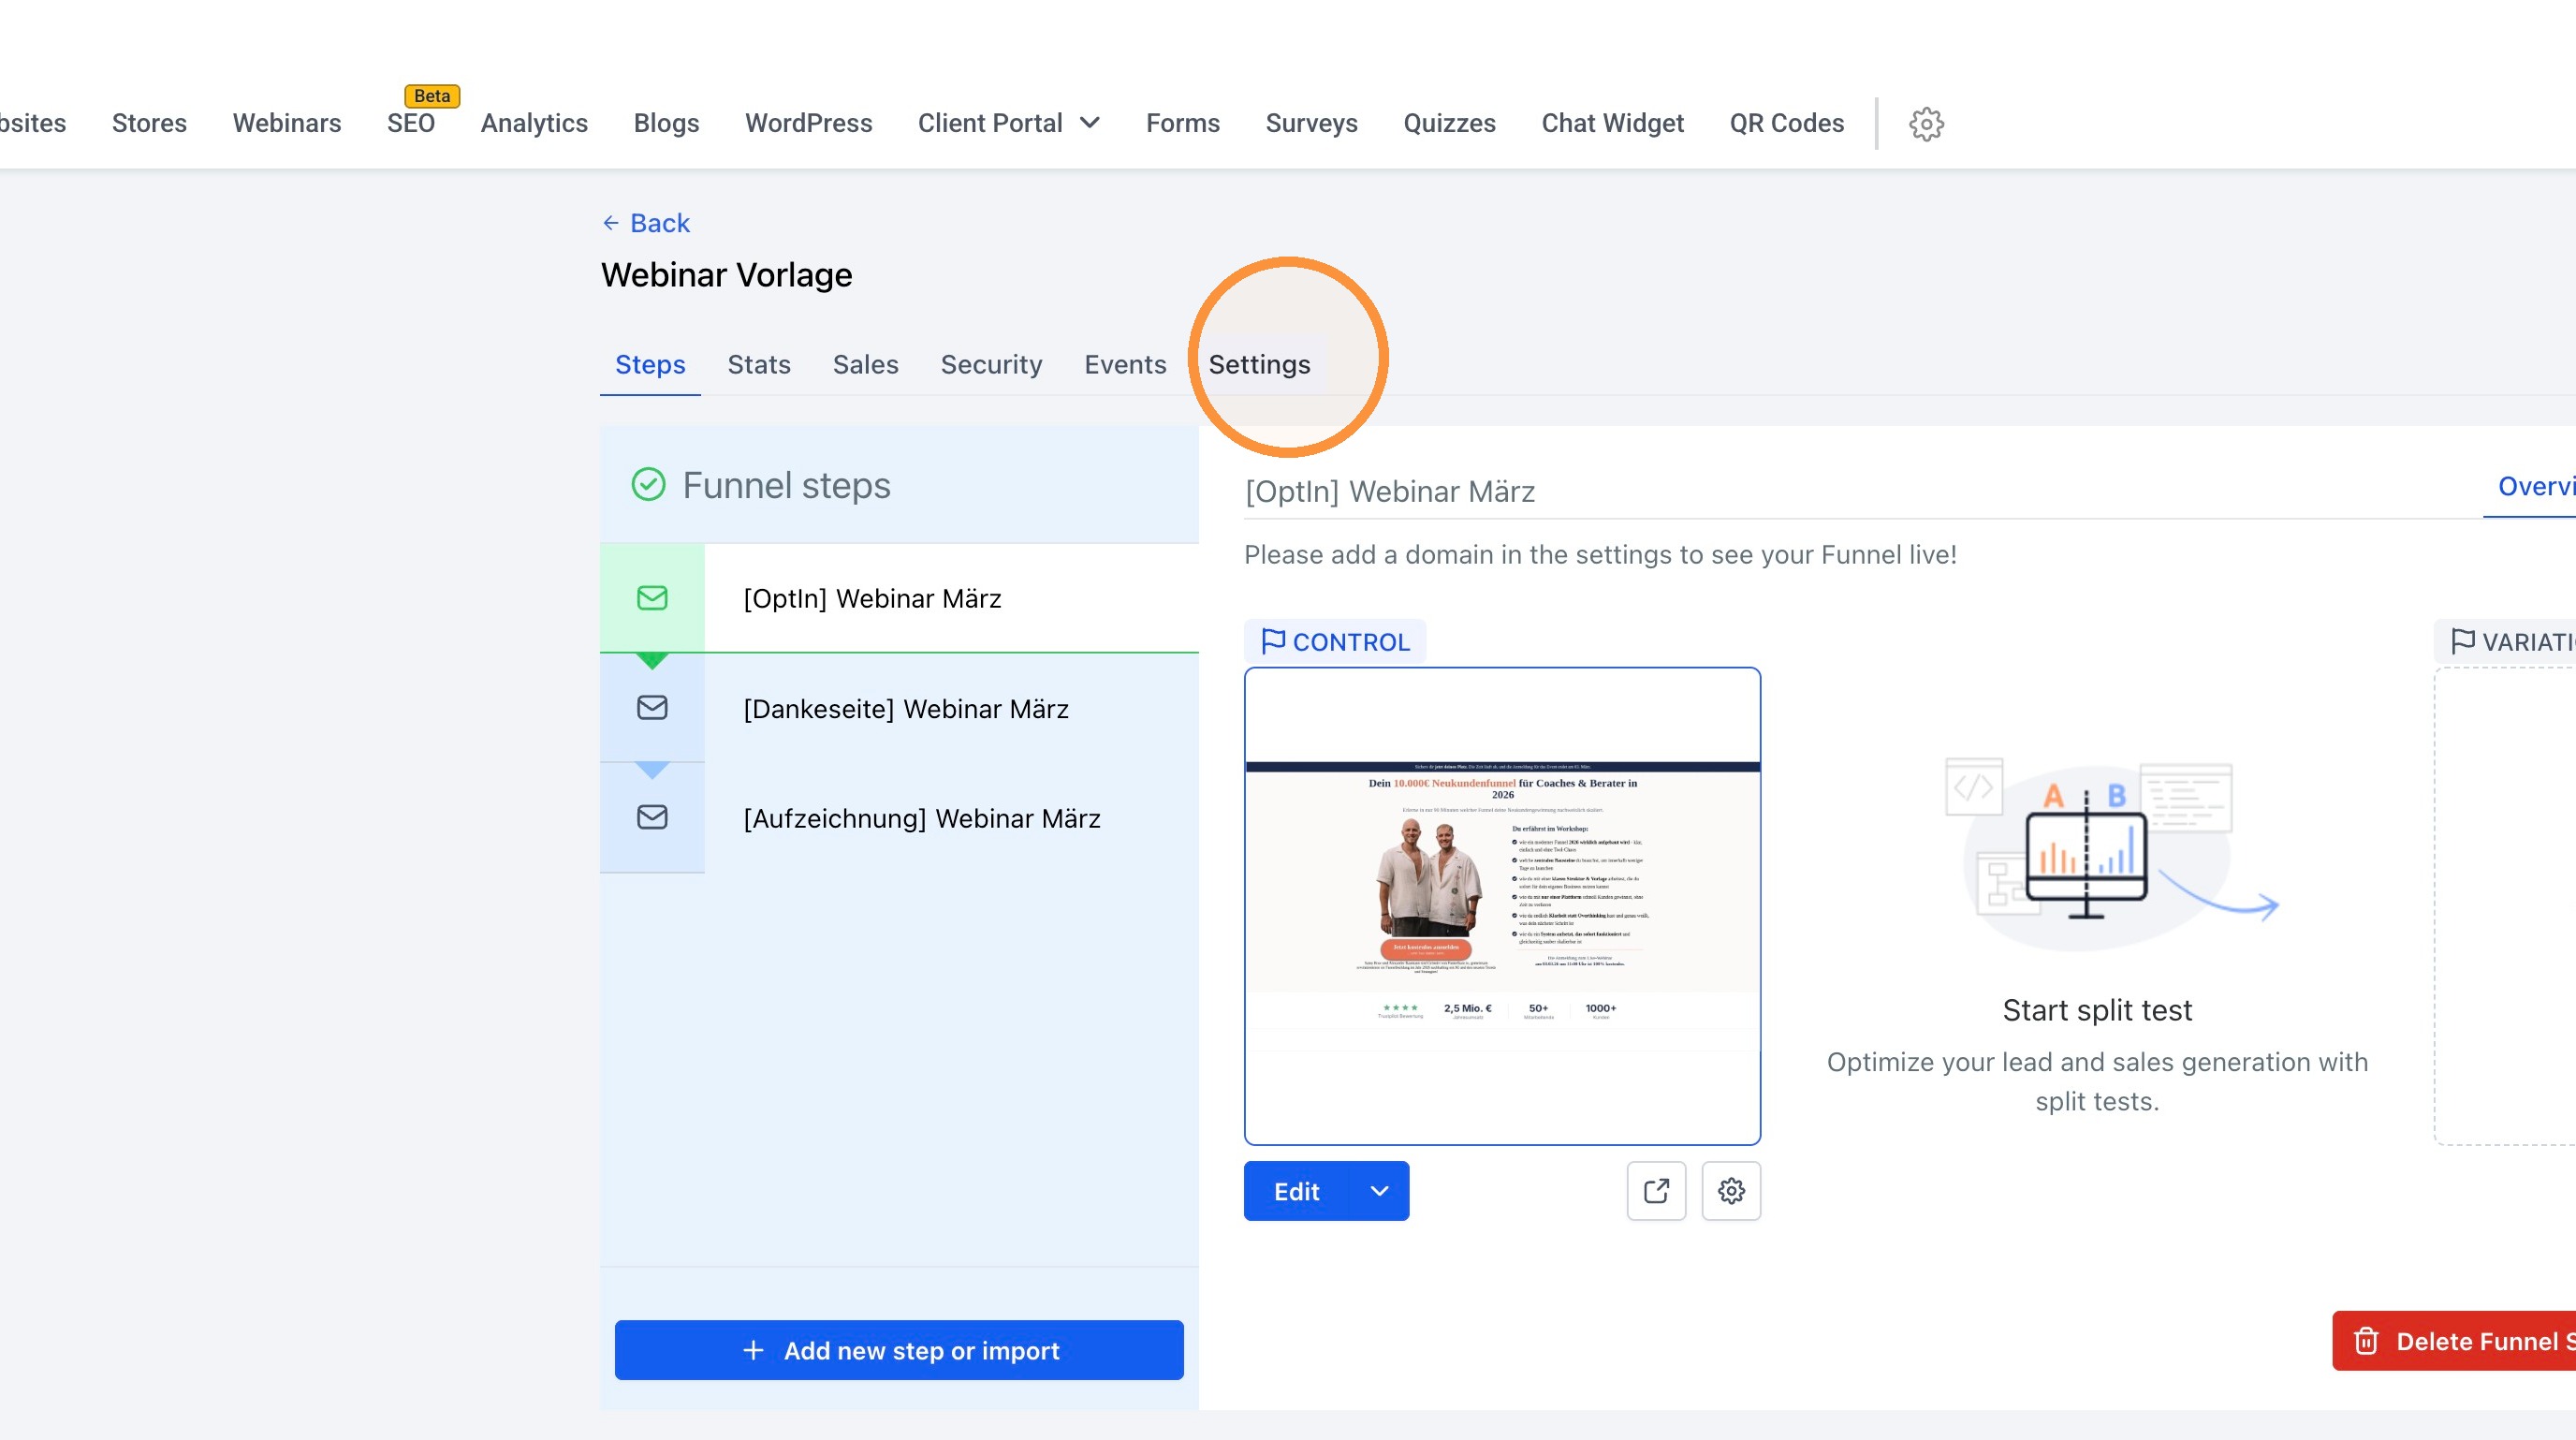Open Analytics in the top navigation

point(534,123)
